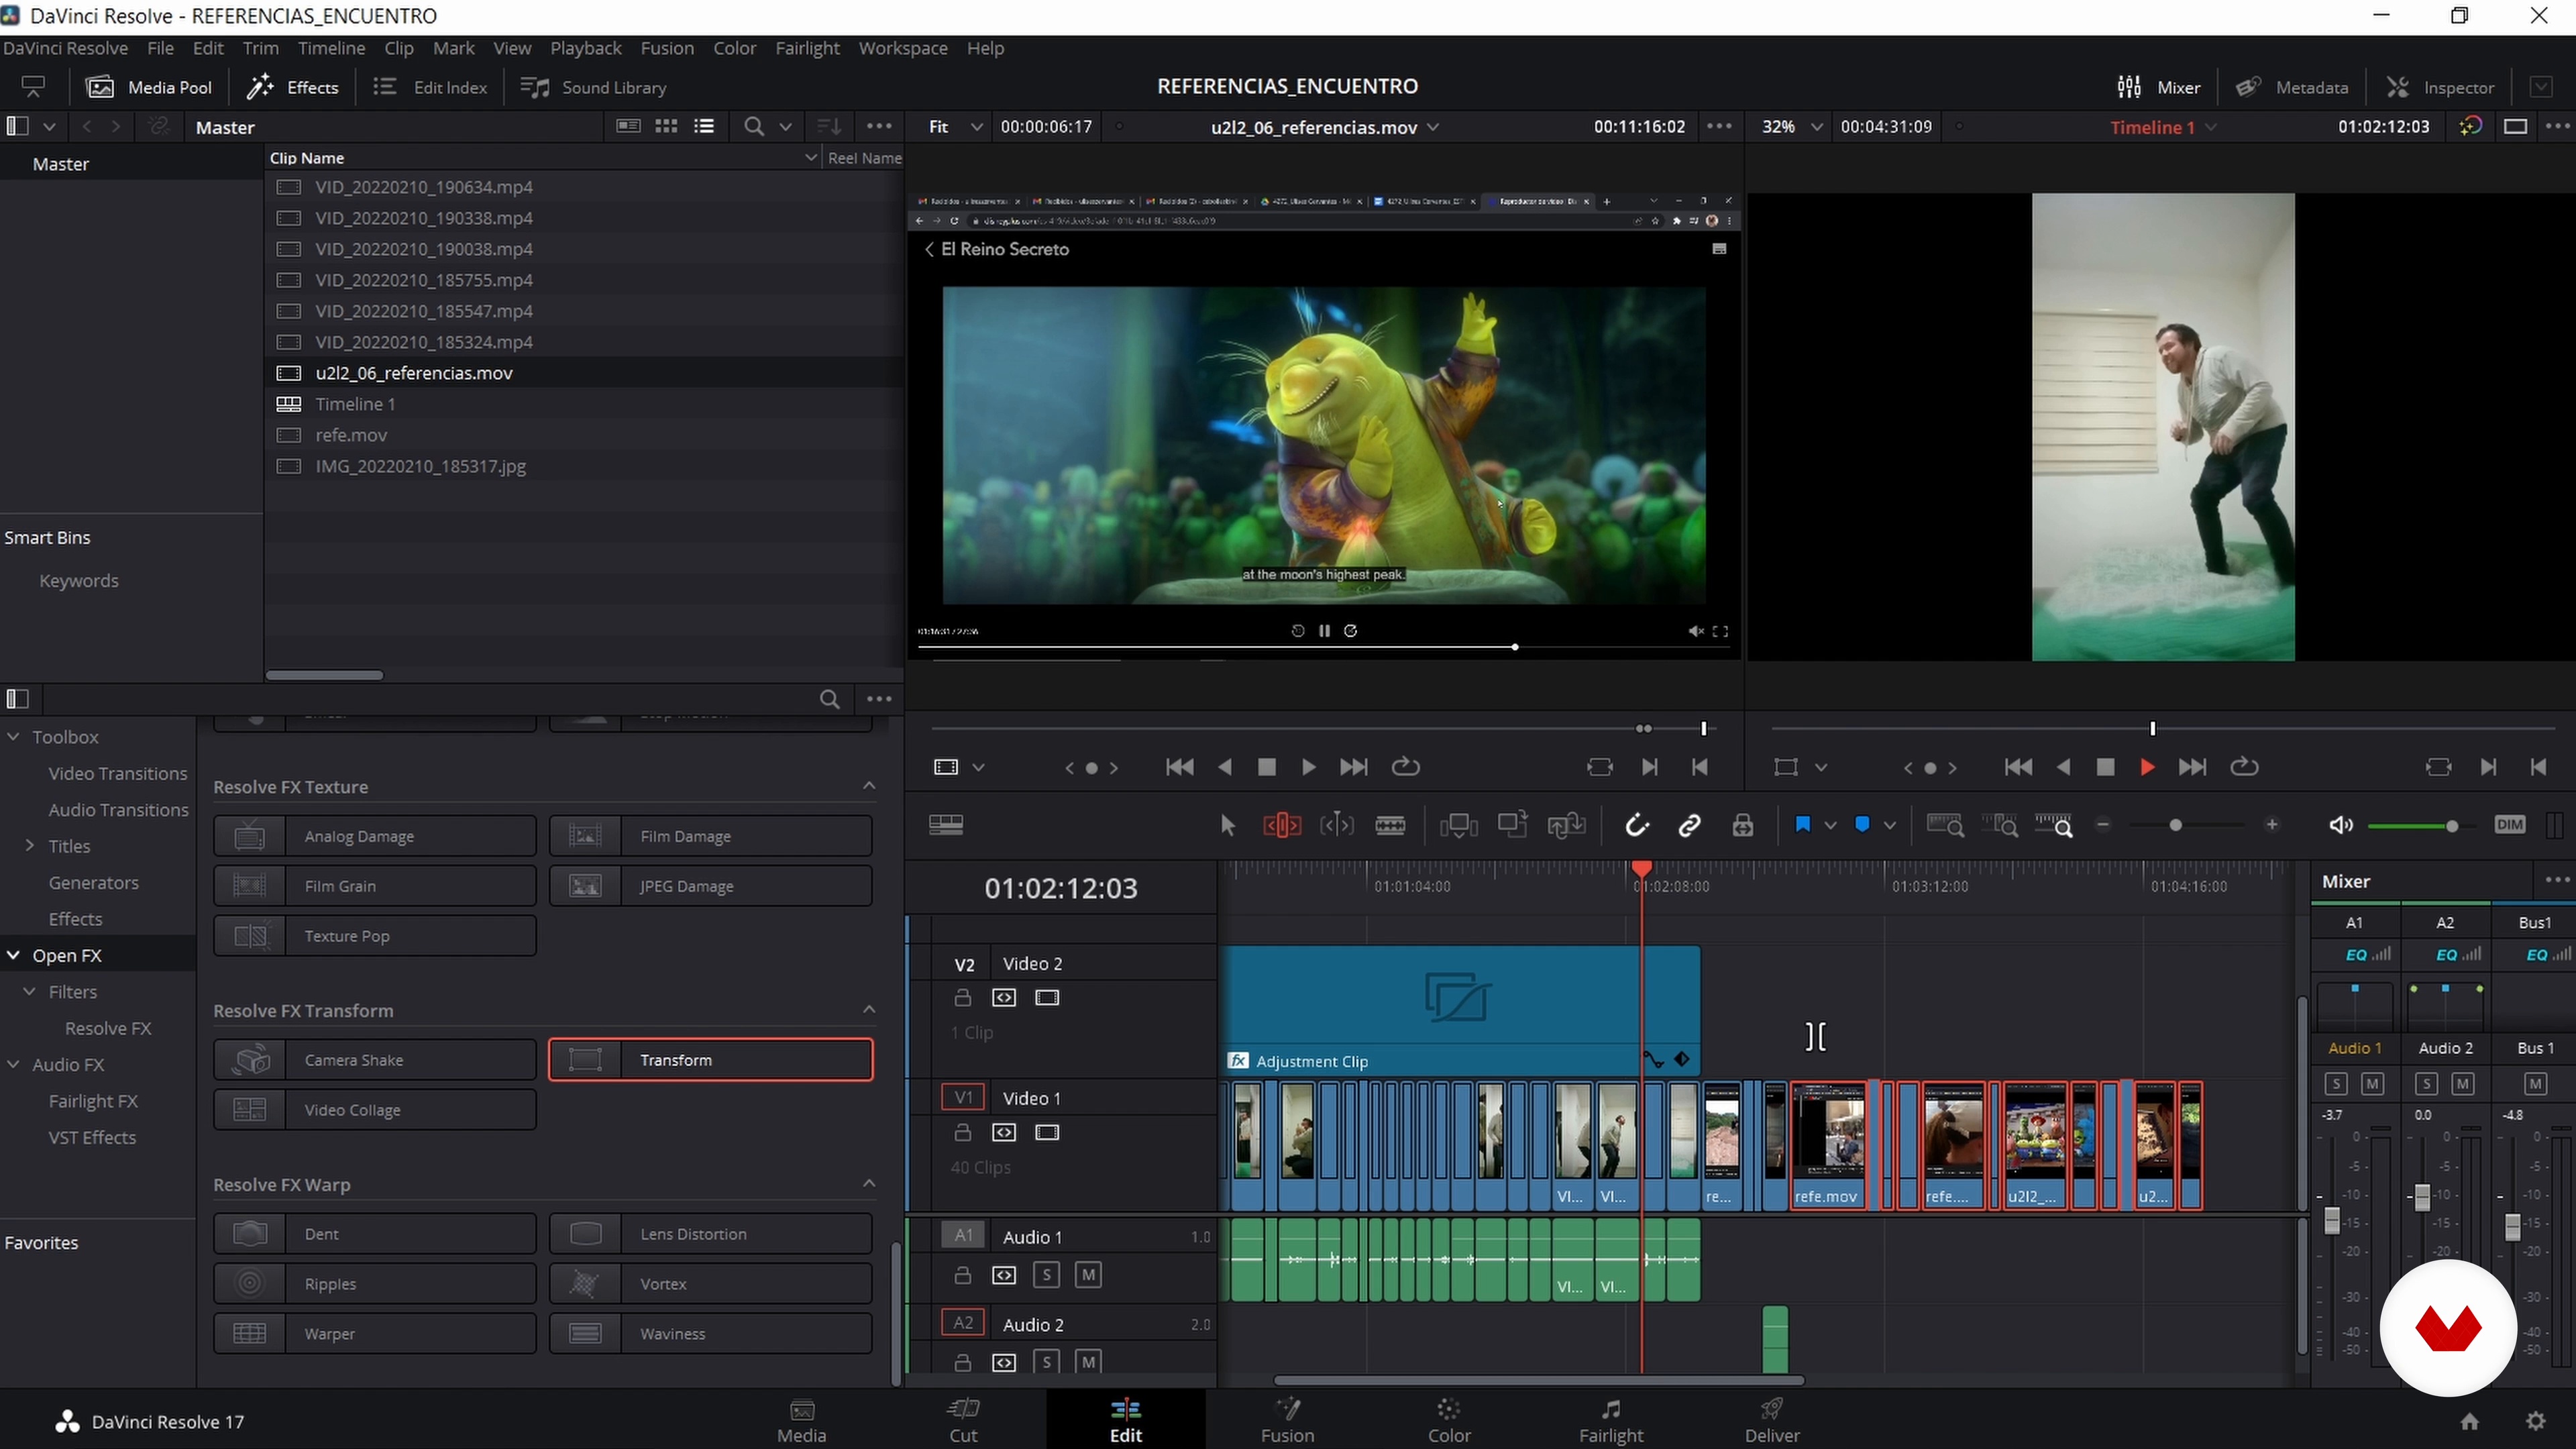2576x1449 pixels.
Task: Click the Overwrite Clip icon
Action: (x=1512, y=825)
